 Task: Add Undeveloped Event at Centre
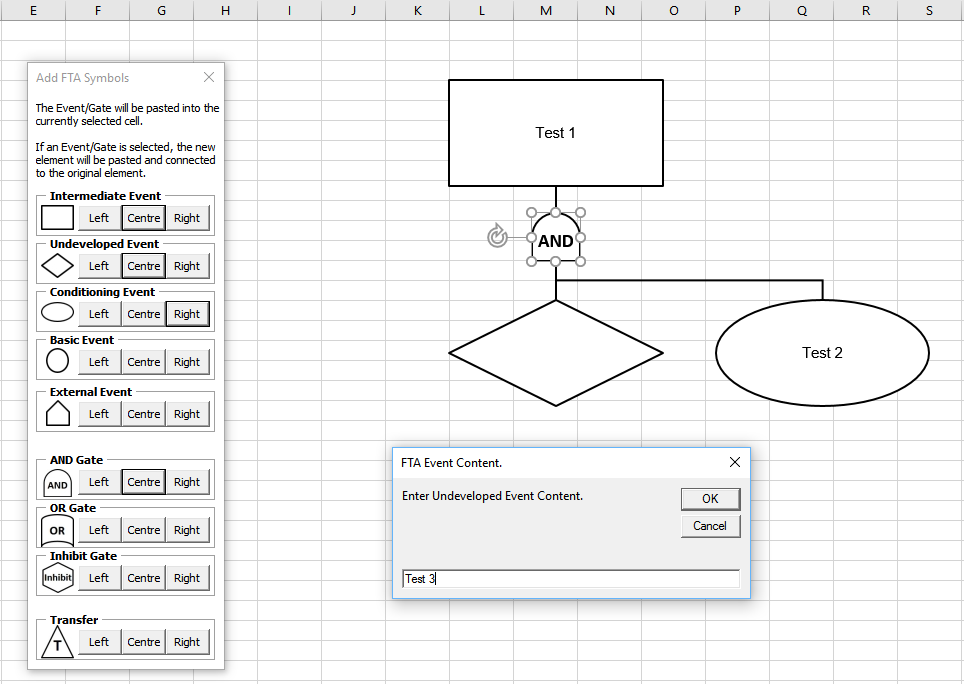click(x=144, y=266)
